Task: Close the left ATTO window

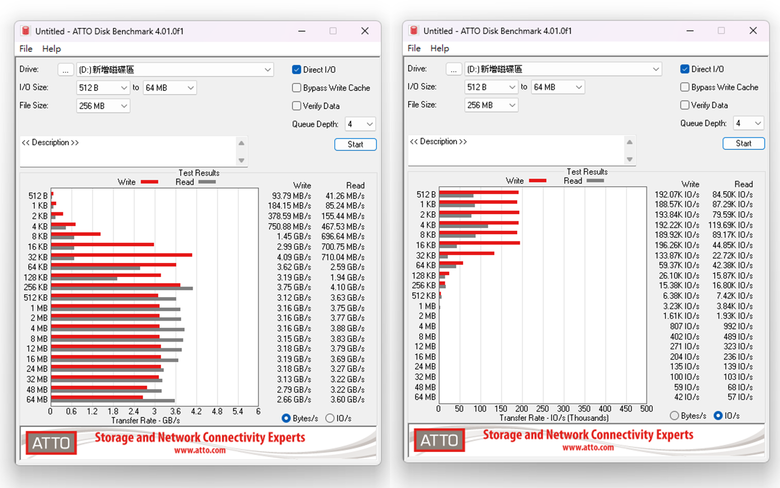Action: [365, 31]
